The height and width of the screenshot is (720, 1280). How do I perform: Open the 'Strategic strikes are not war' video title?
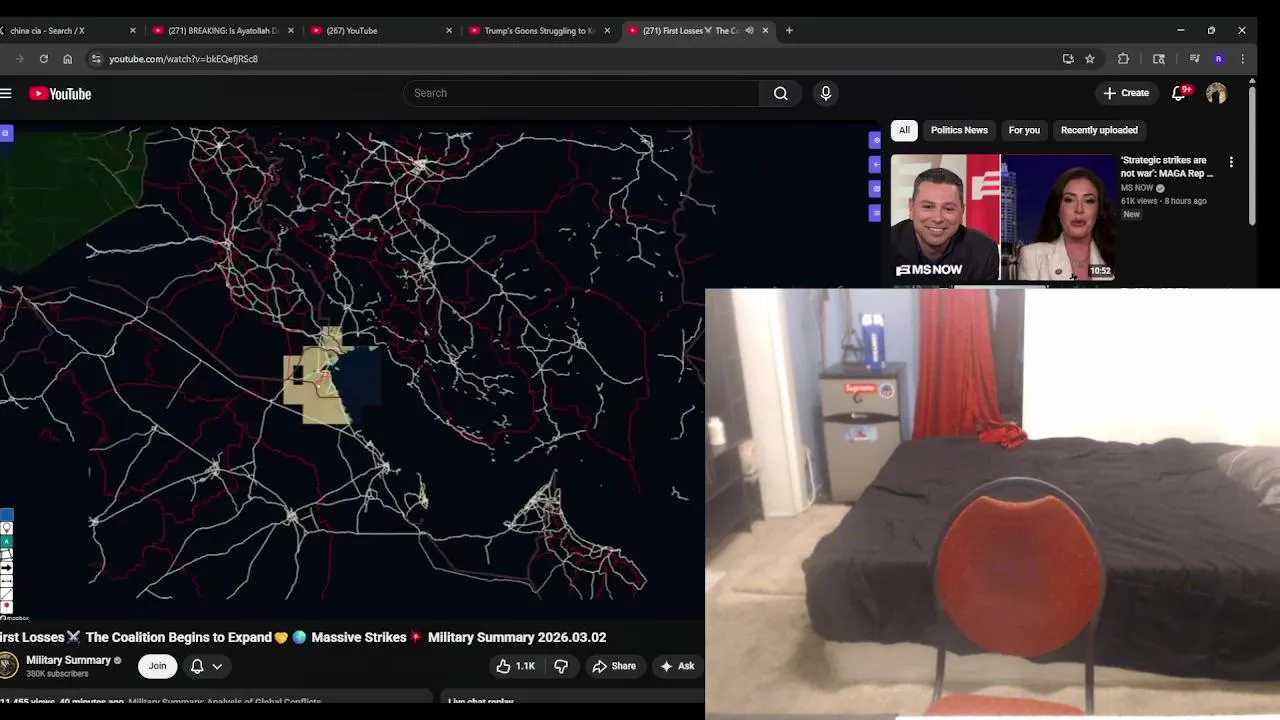1166,167
